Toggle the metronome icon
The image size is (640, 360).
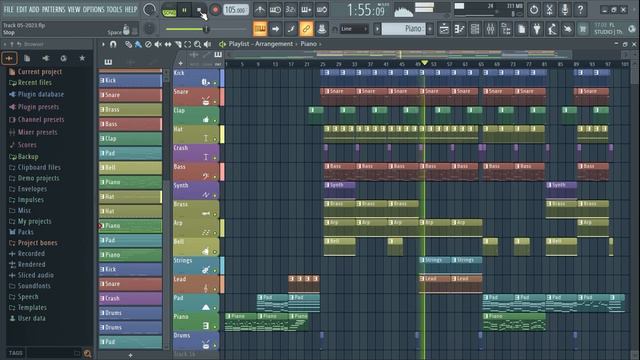[x=260, y=9]
